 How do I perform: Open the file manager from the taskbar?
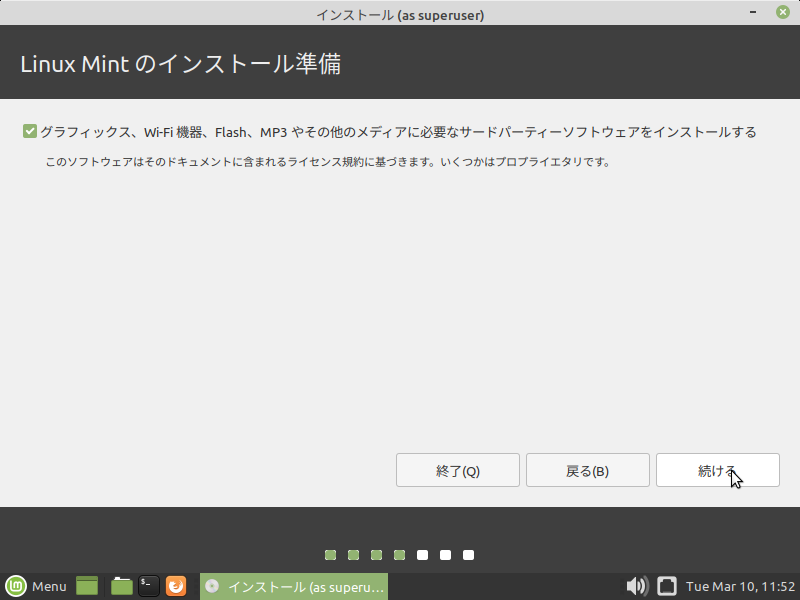pos(122,586)
